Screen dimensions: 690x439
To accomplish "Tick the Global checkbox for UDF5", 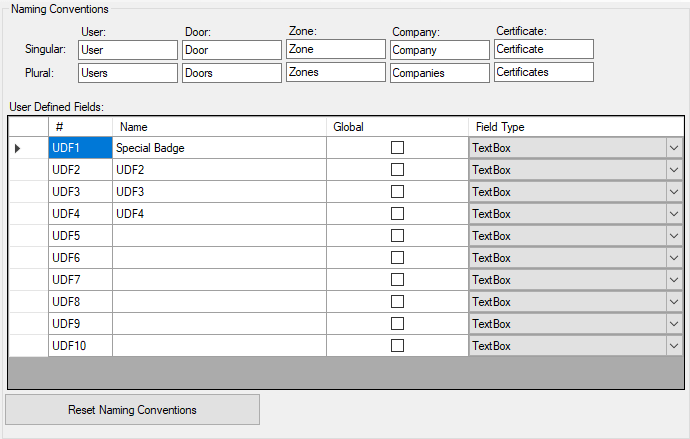I will click(397, 235).
